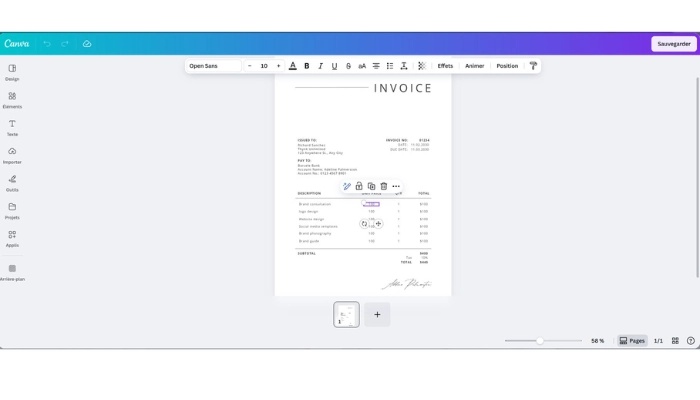Toggle the Pages view button
700x400 pixels.
[x=632, y=341]
